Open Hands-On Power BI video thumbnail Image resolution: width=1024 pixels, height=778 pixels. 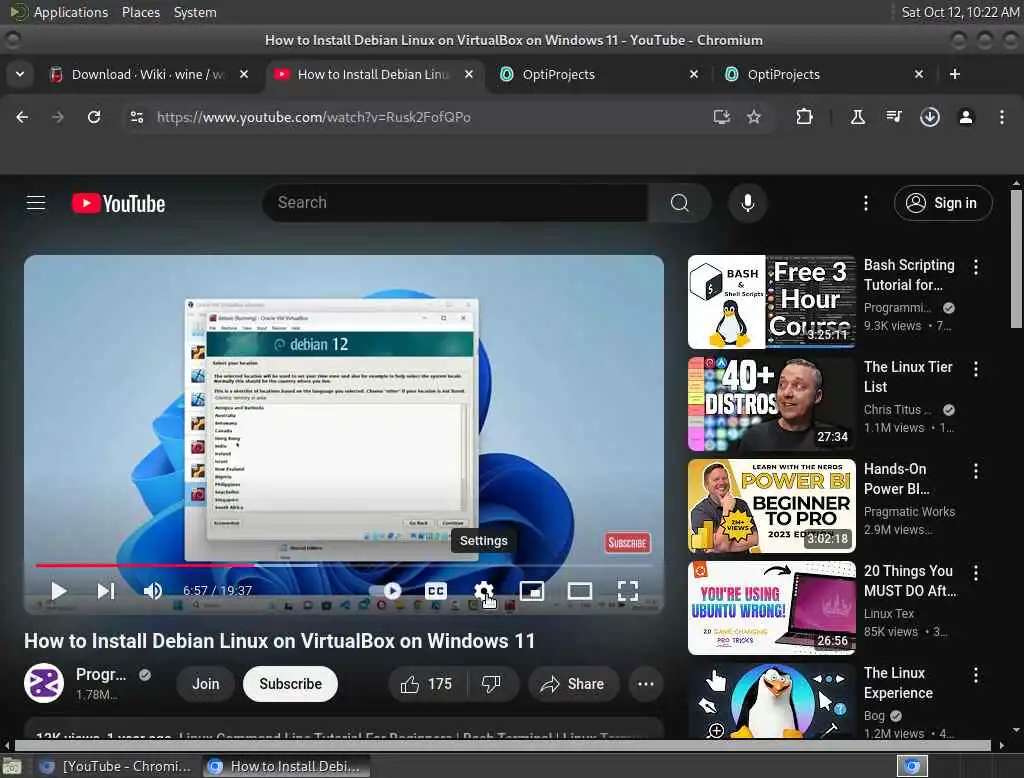coord(771,506)
